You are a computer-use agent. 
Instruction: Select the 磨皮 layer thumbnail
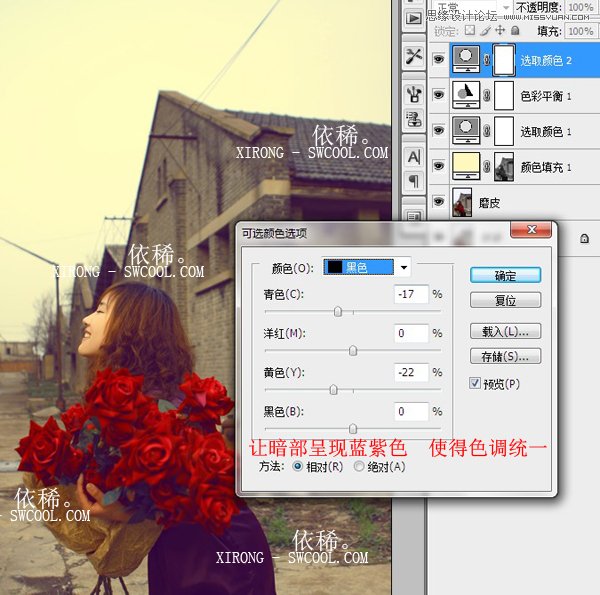pos(462,202)
